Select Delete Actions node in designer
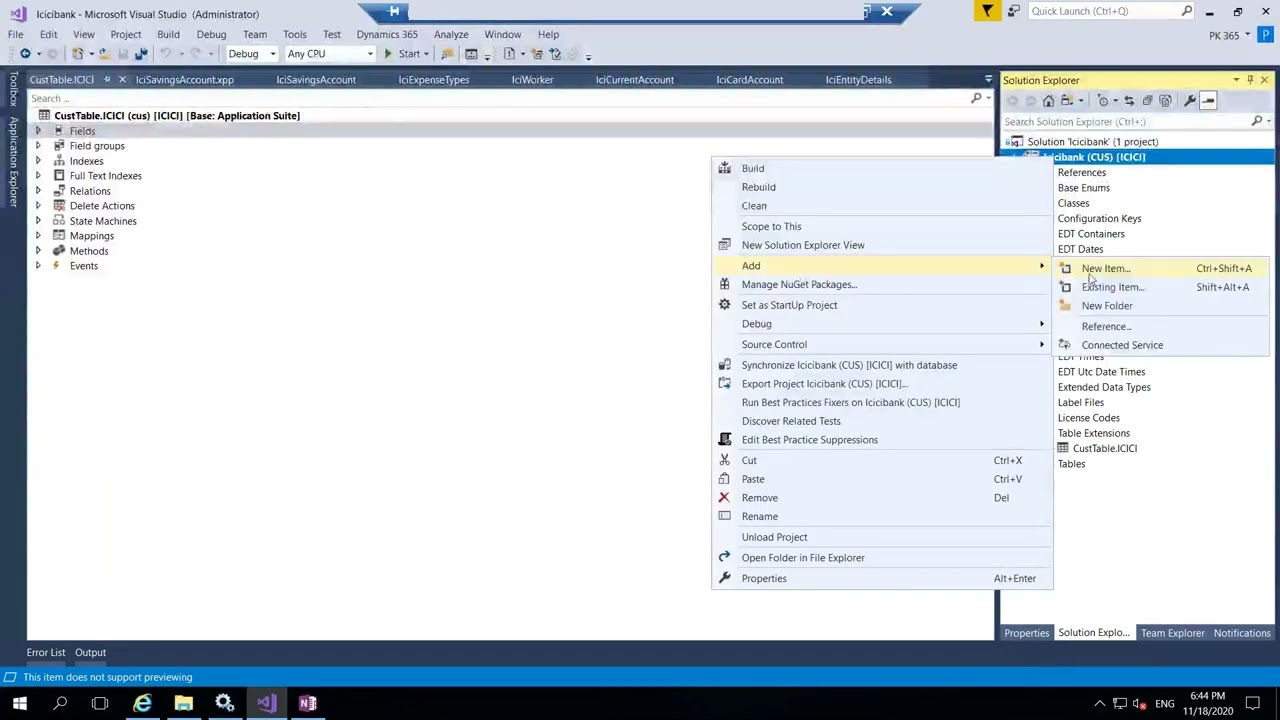1280x720 pixels. pyautogui.click(x=102, y=206)
